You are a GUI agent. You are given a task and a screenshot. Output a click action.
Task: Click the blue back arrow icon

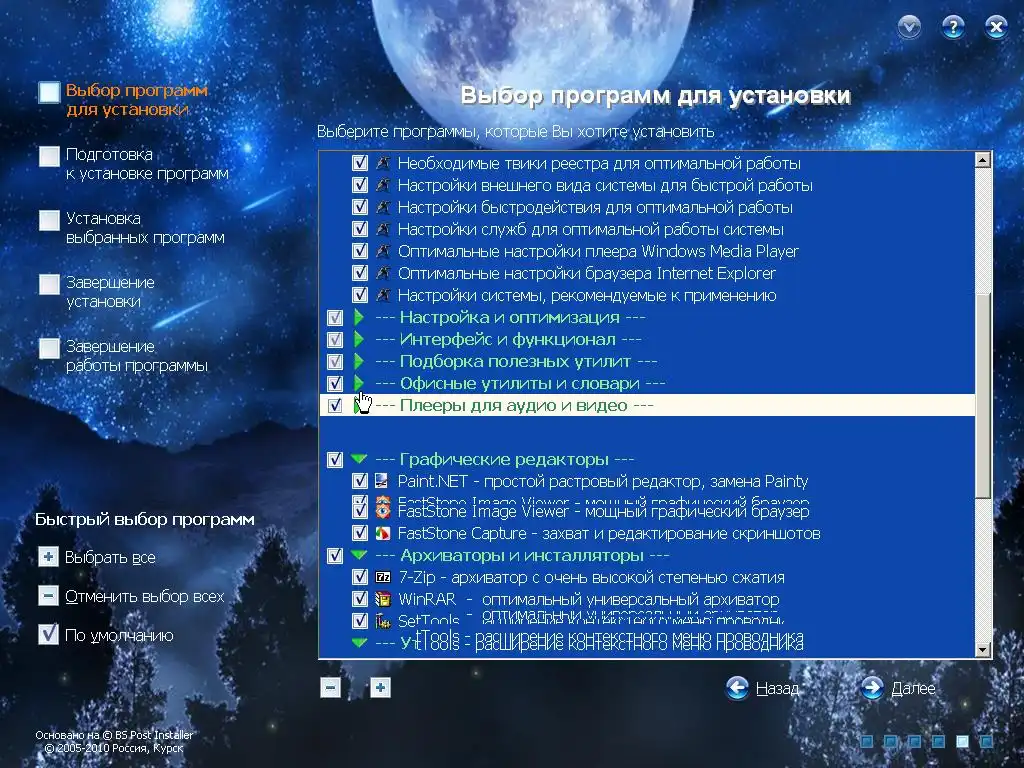(737, 688)
